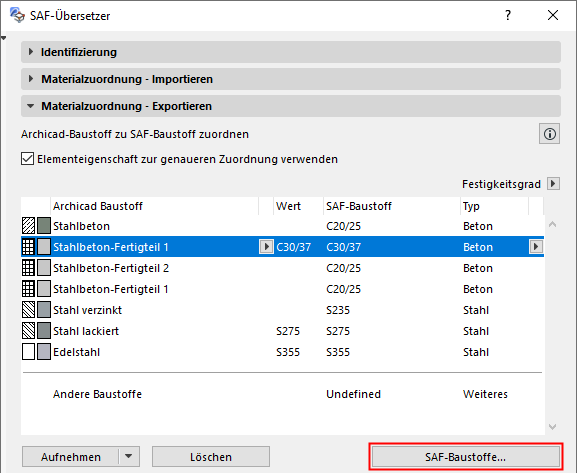Screen dimensions: 577x473
Task: Open the Aufnehmen dropdown arrow
Action: (128, 456)
